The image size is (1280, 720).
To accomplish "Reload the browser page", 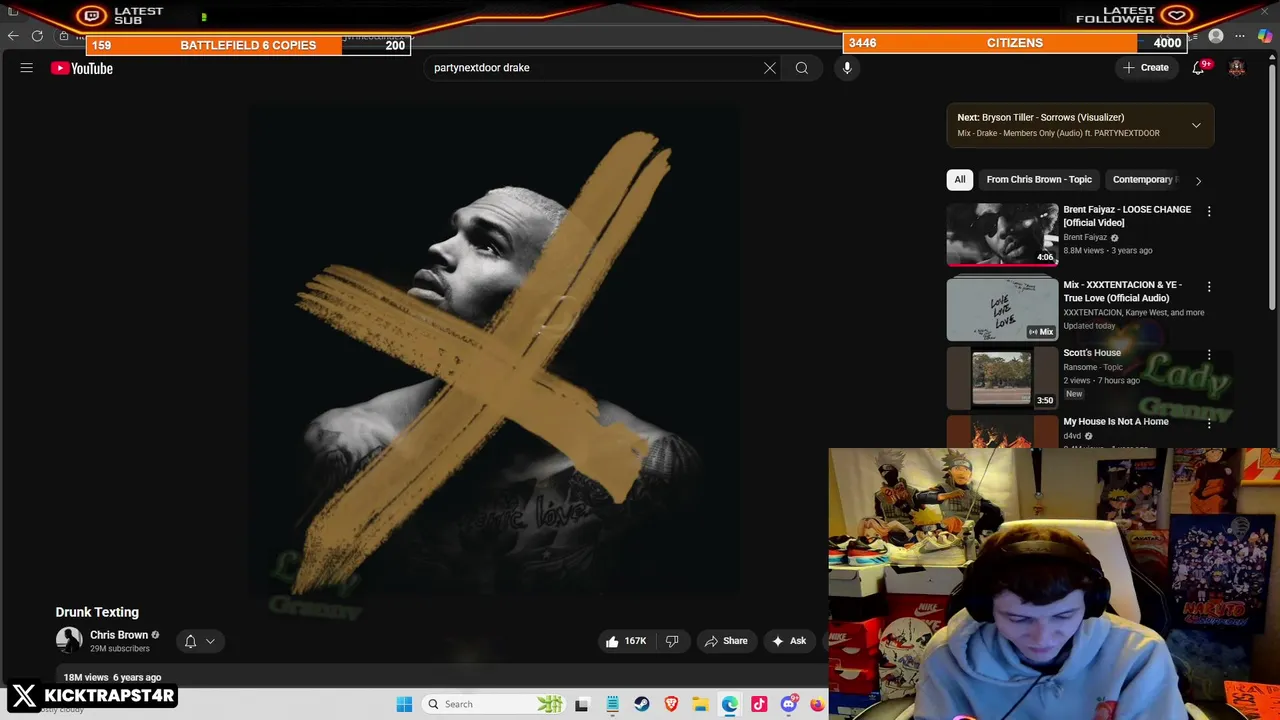I will (x=37, y=36).
